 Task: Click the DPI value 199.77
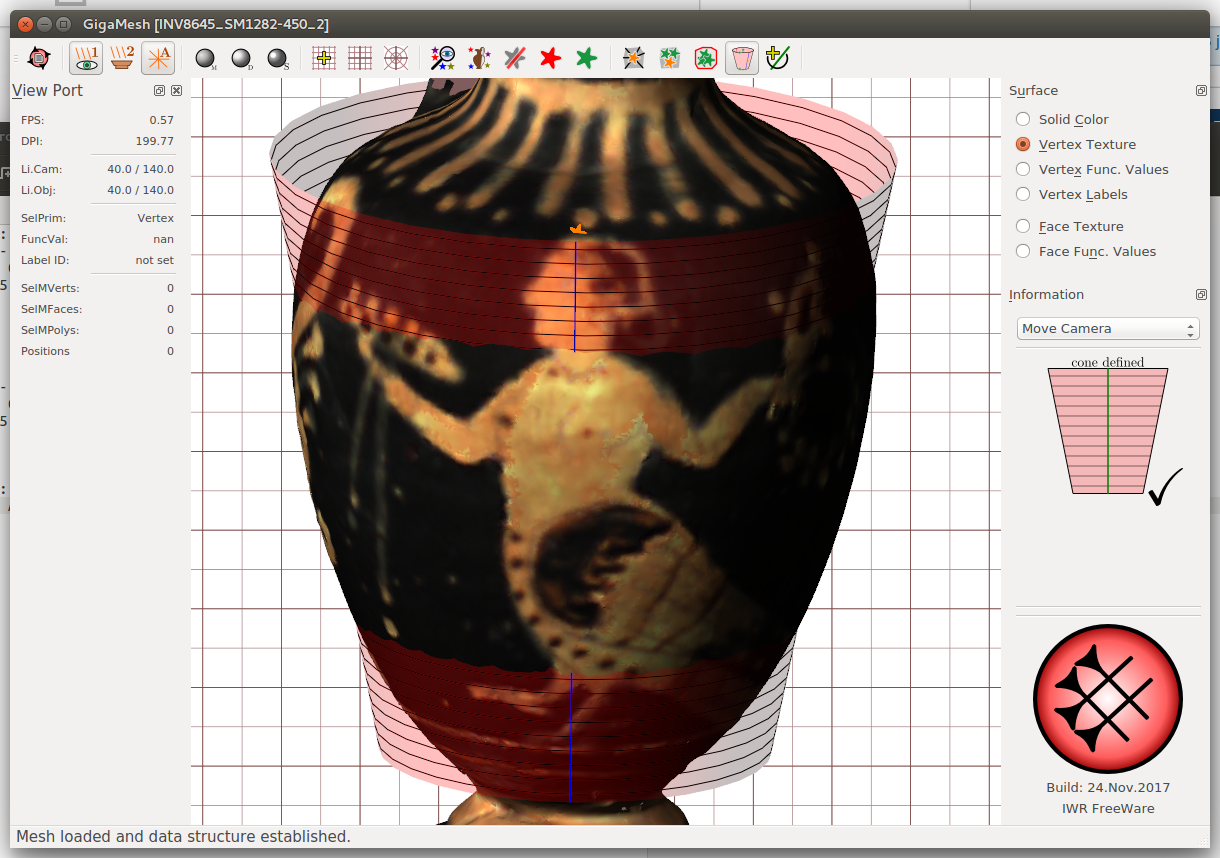(155, 141)
